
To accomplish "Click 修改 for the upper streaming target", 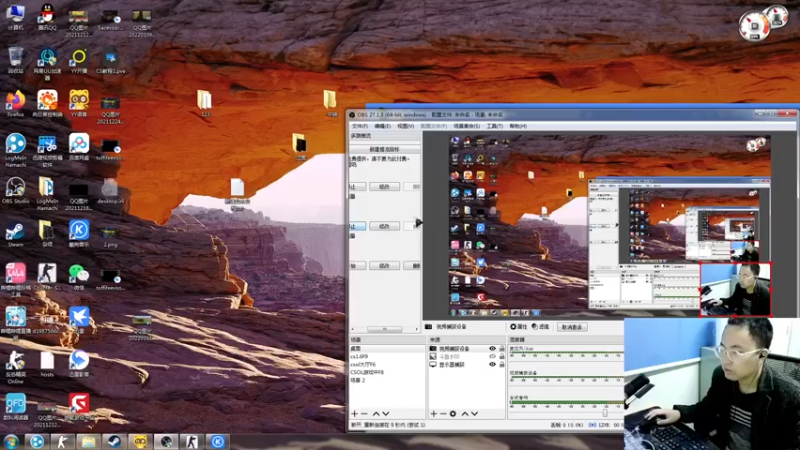I will click(385, 187).
